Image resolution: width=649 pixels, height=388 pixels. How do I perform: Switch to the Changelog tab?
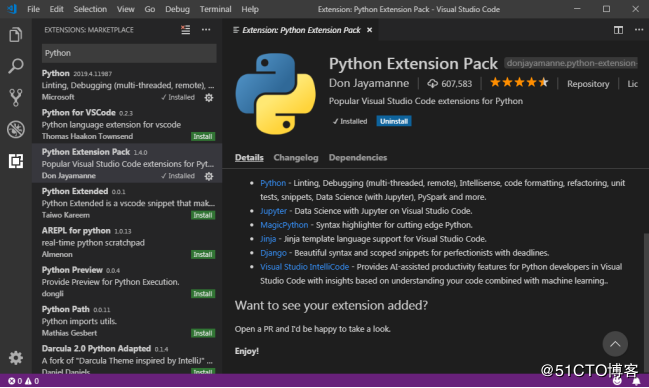coord(296,158)
